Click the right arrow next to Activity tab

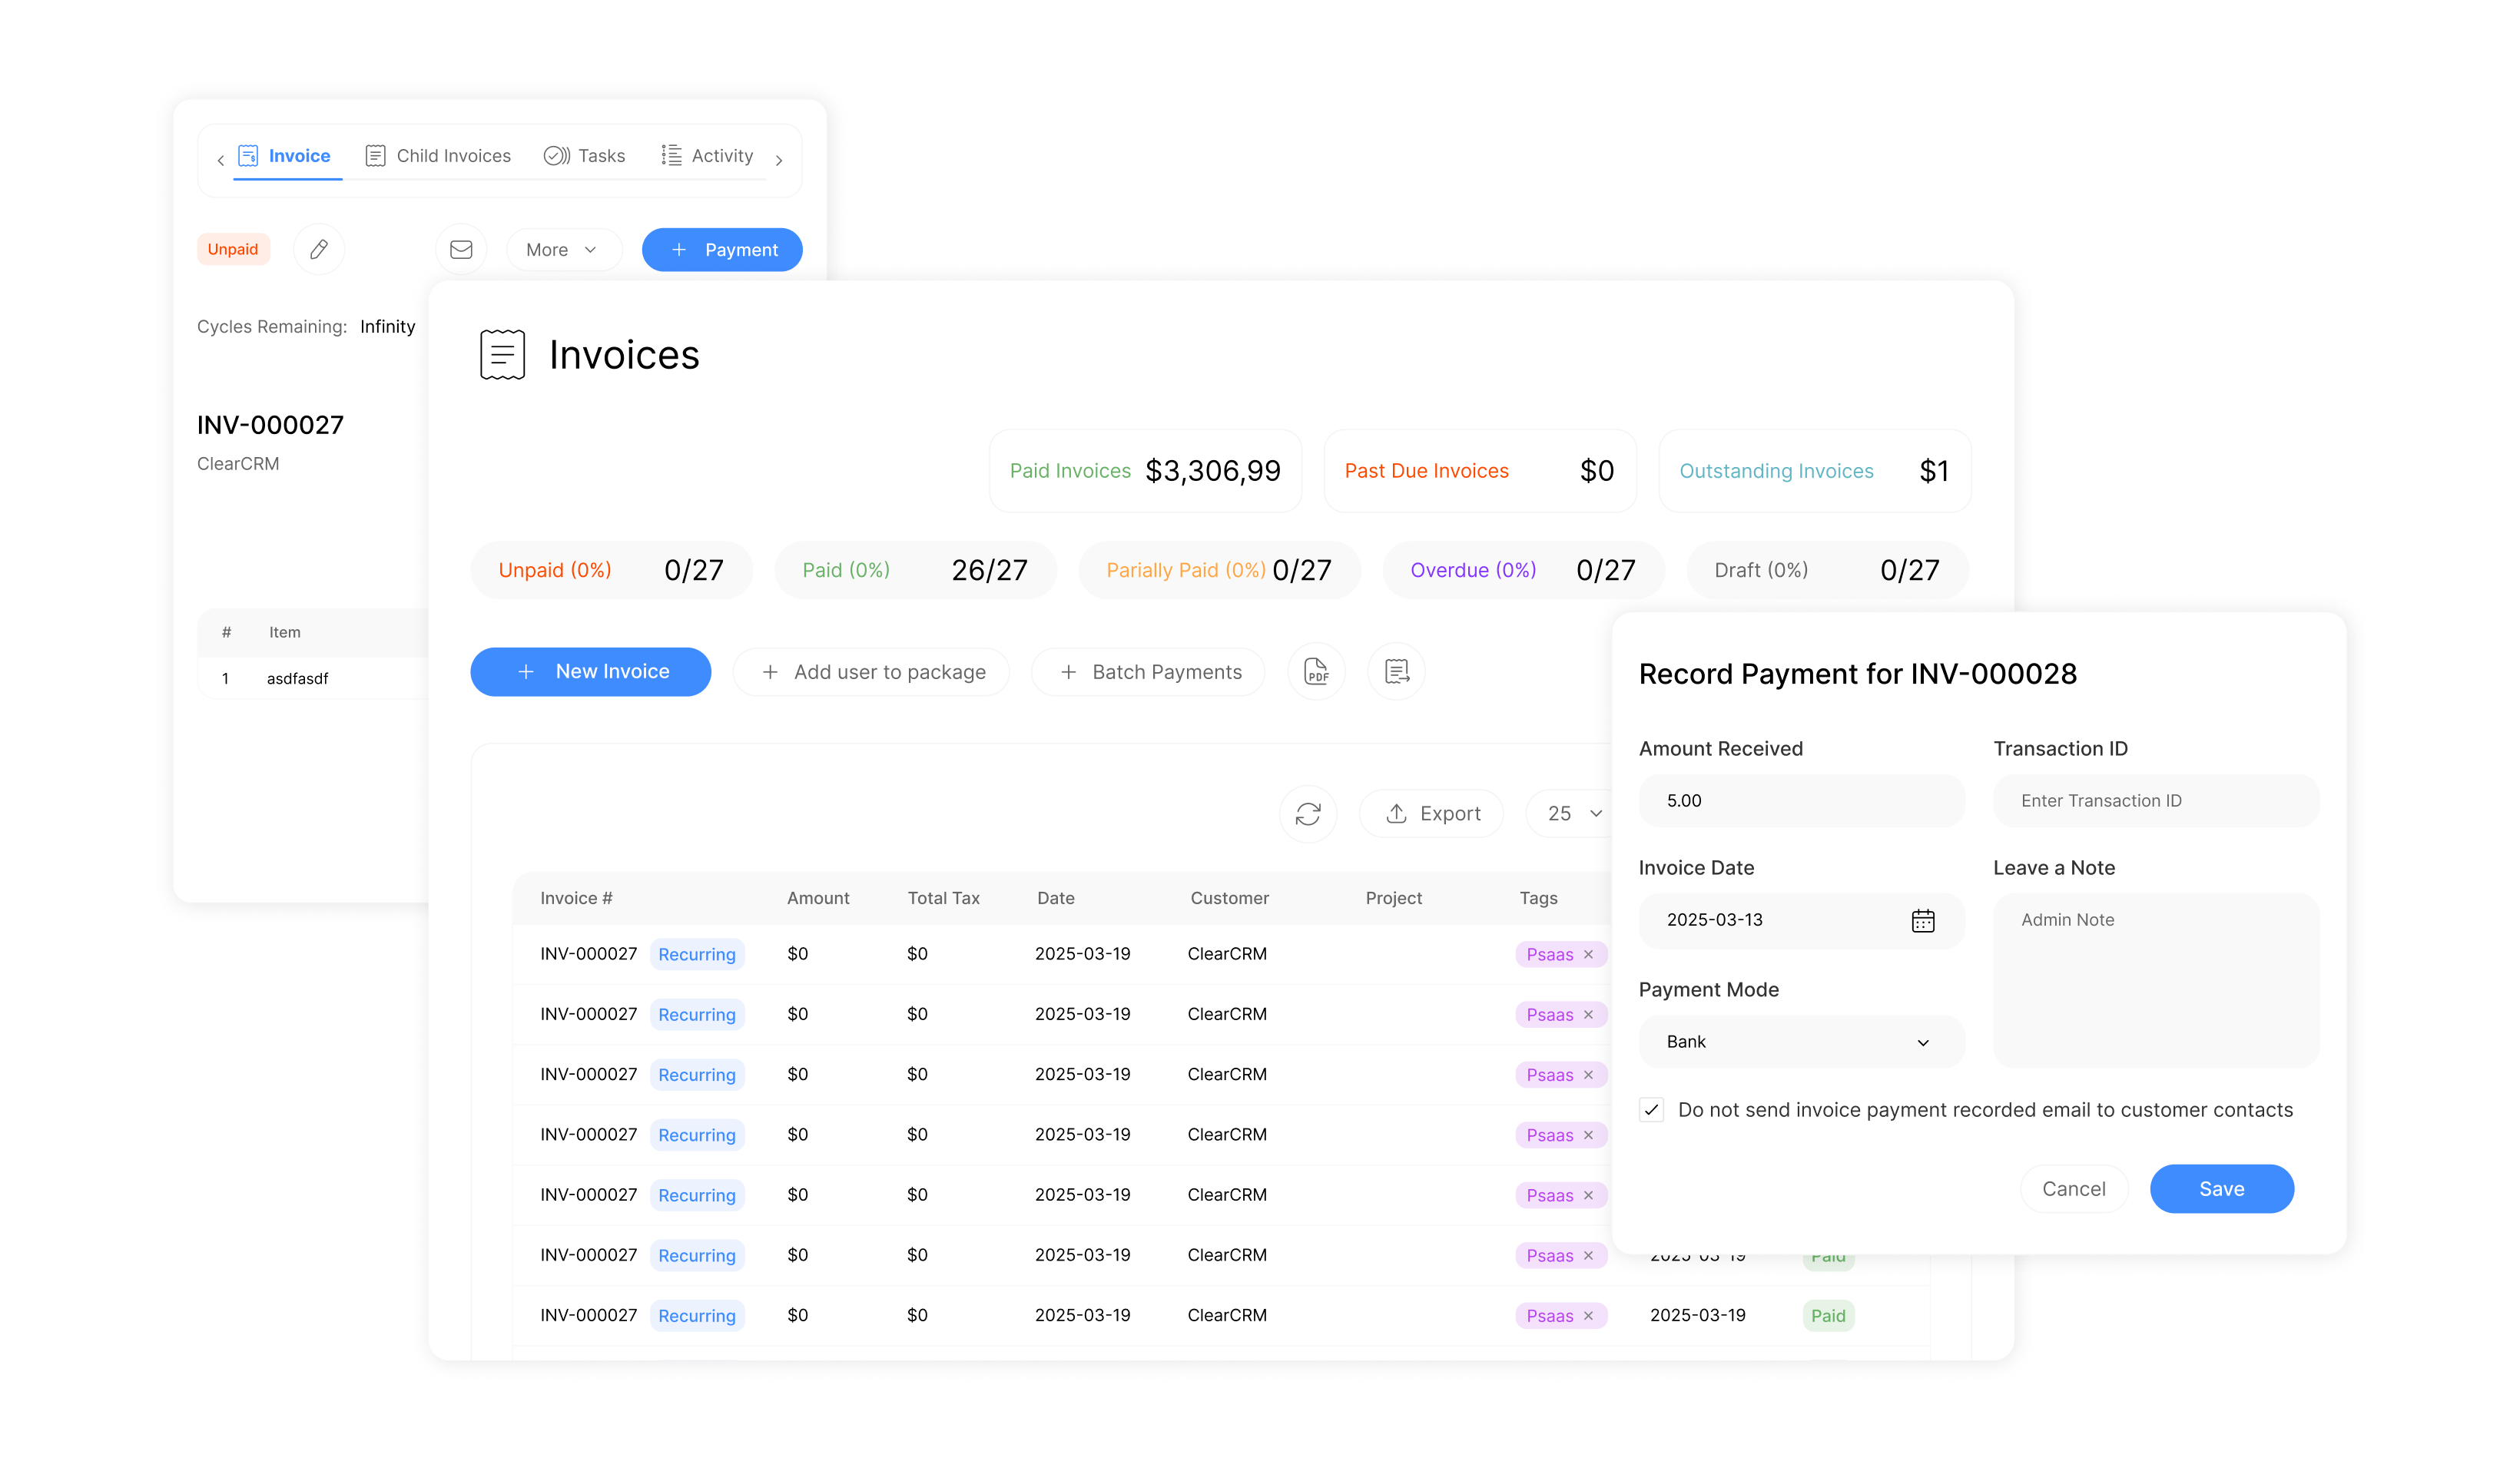pyautogui.click(x=779, y=160)
